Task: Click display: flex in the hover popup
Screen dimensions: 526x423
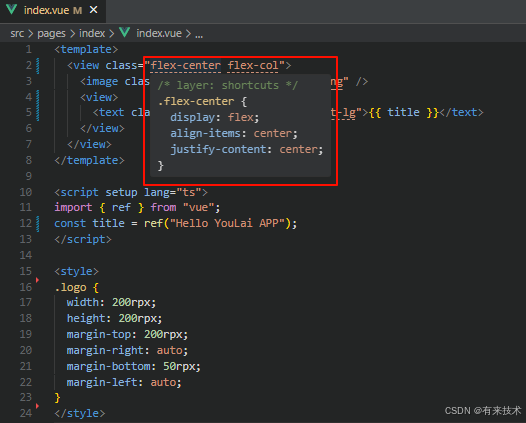Action: pos(215,117)
